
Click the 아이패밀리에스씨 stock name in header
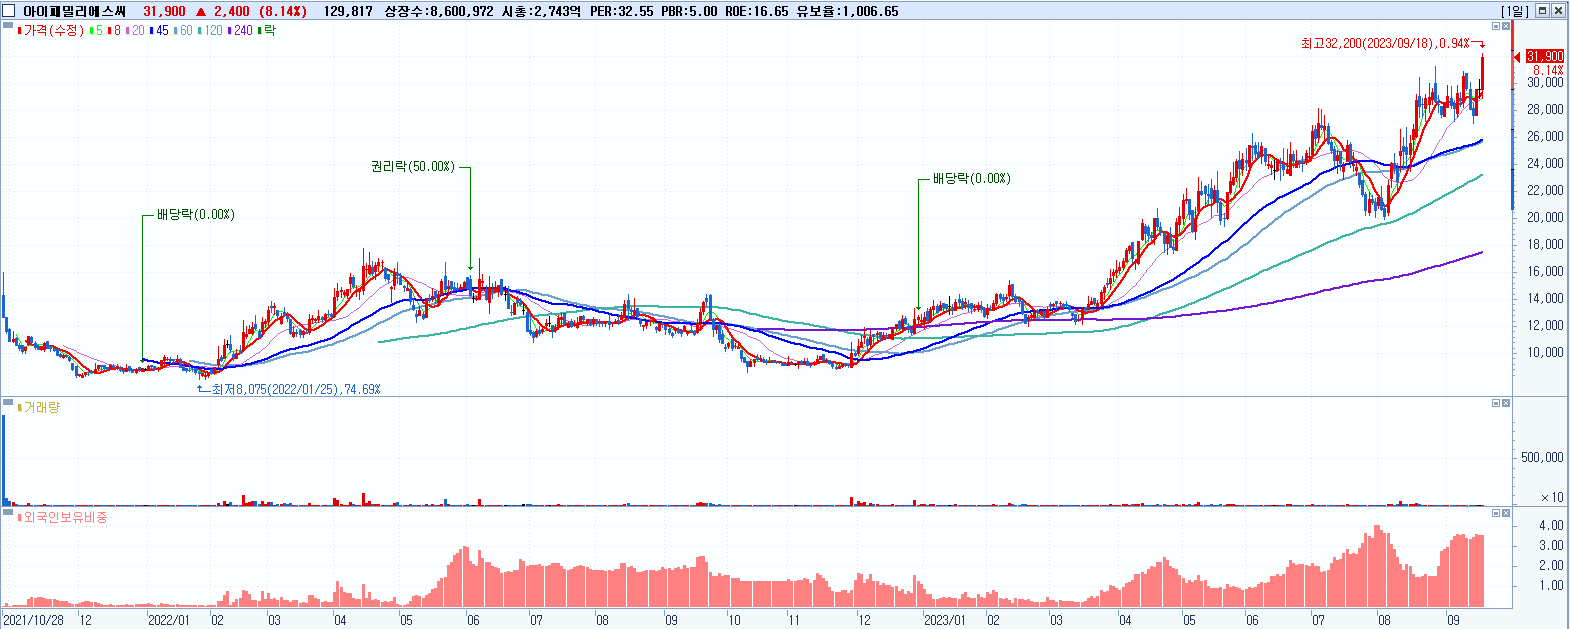74,11
